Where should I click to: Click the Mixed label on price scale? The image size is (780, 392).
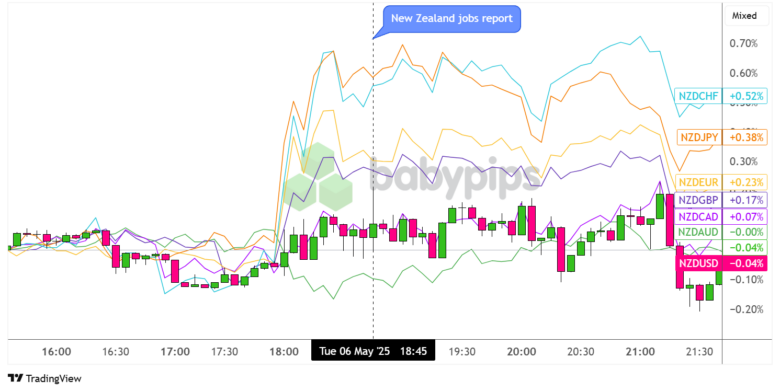744,16
